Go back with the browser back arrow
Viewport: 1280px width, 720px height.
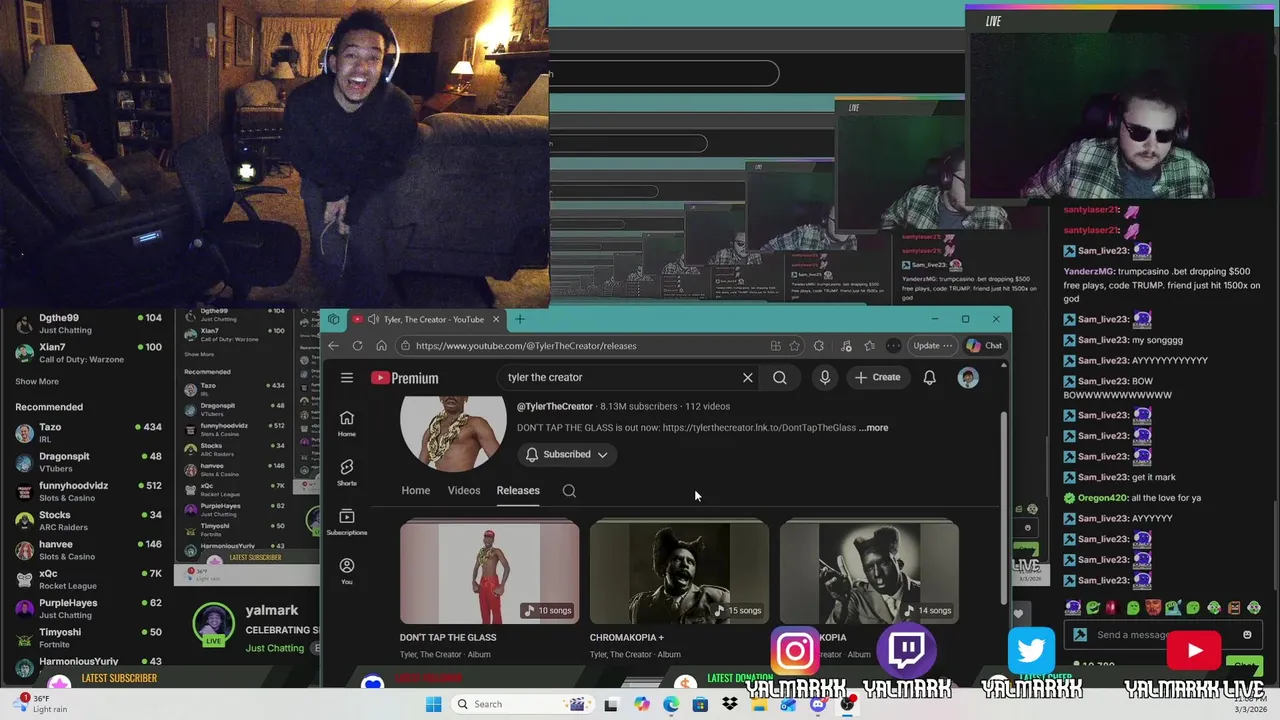click(333, 346)
